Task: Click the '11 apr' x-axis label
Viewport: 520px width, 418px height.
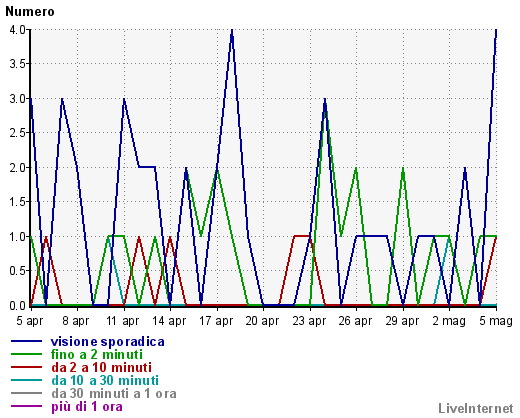Action: [x=122, y=321]
